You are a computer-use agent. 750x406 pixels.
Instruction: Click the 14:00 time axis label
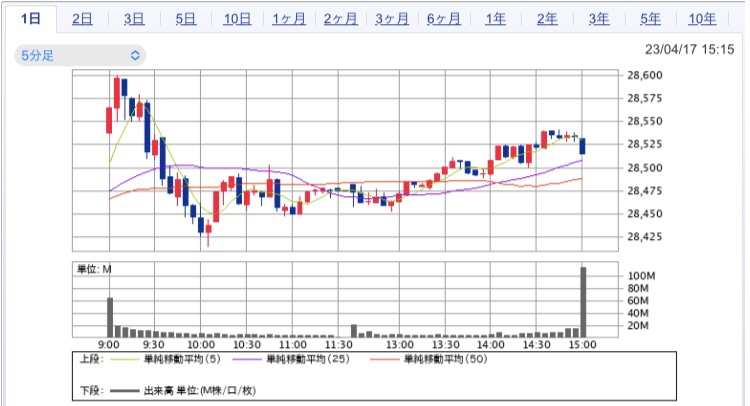491,345
